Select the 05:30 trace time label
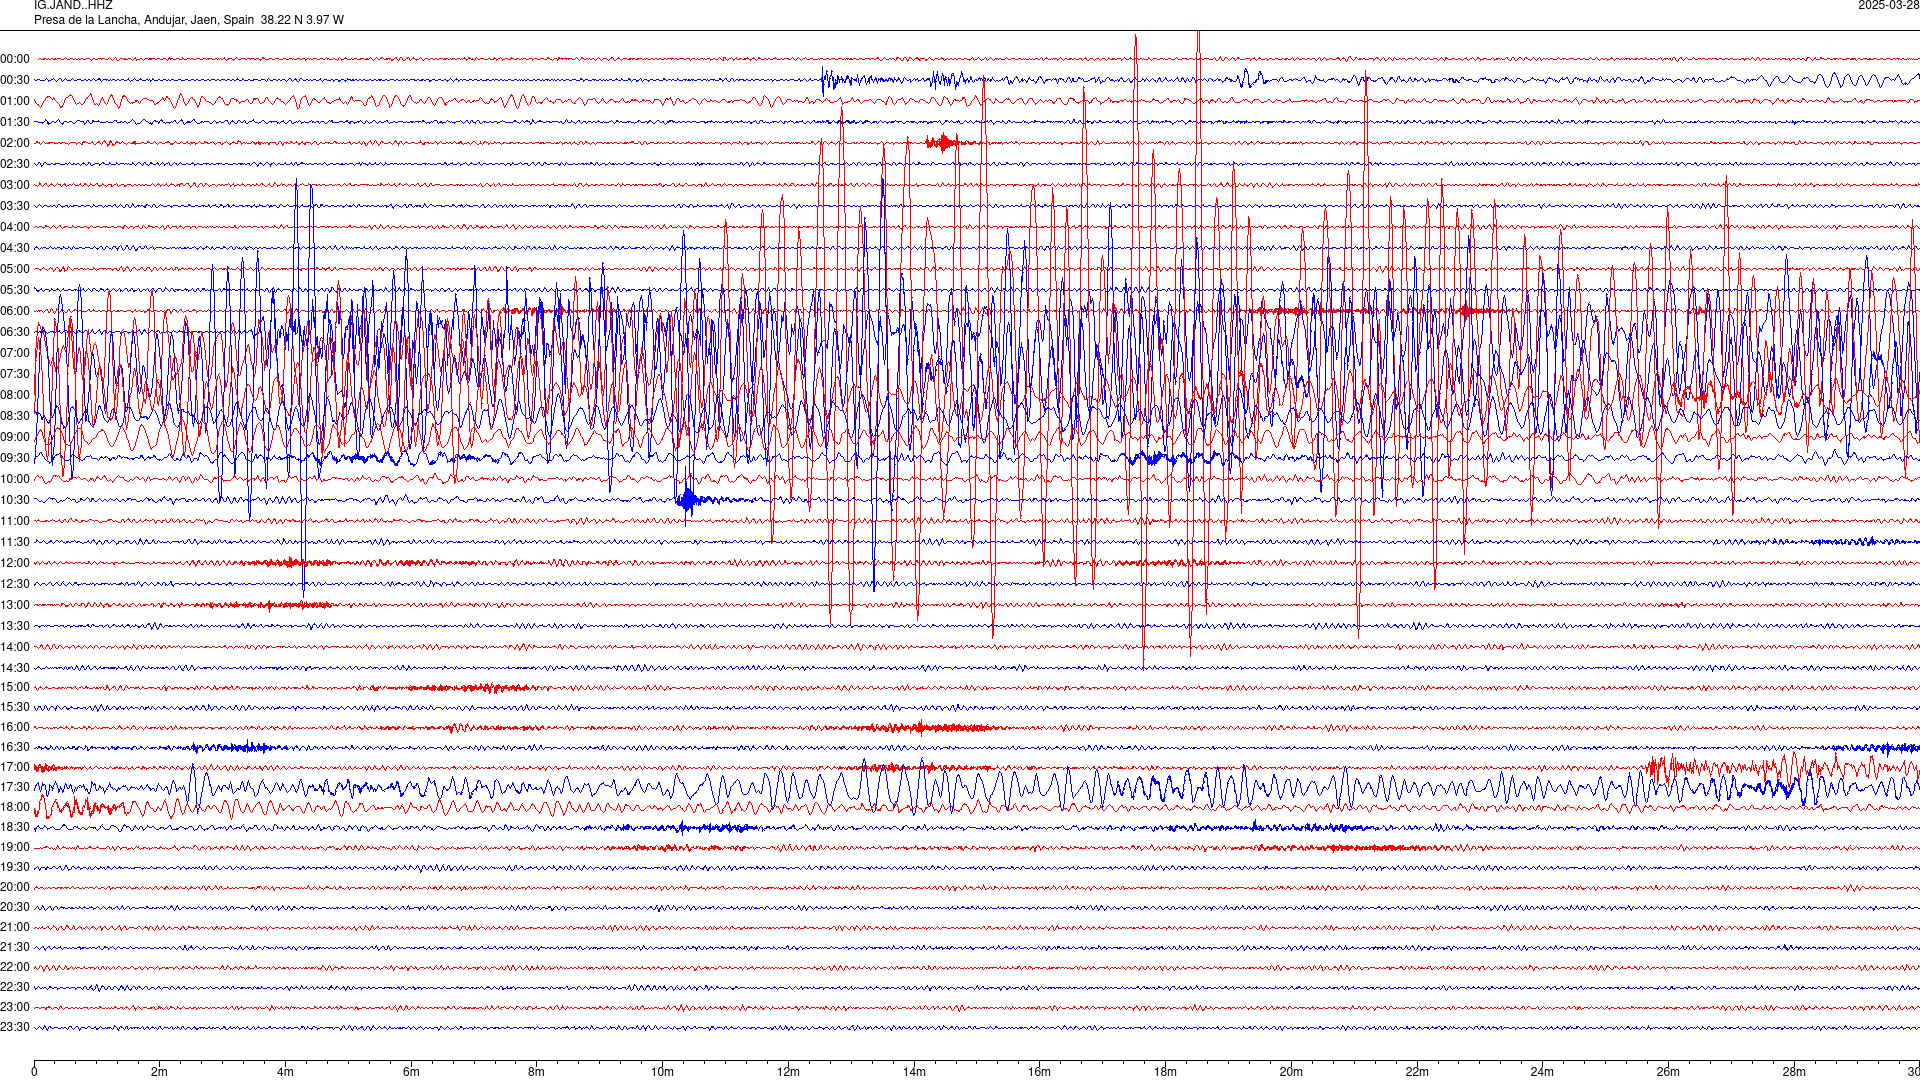 coord(15,290)
